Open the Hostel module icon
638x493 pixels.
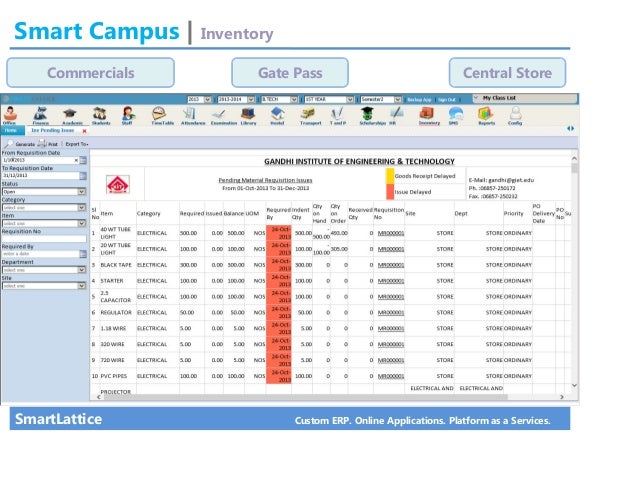coord(277,115)
